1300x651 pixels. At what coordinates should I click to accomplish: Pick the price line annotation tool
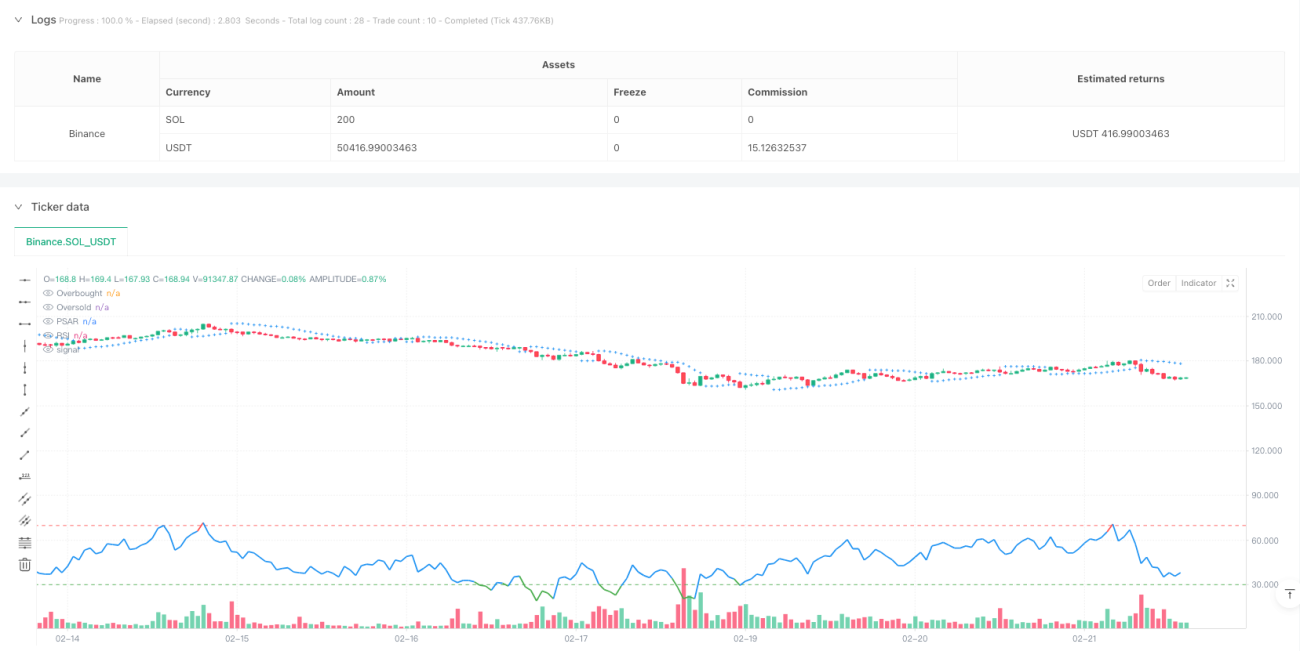point(25,476)
